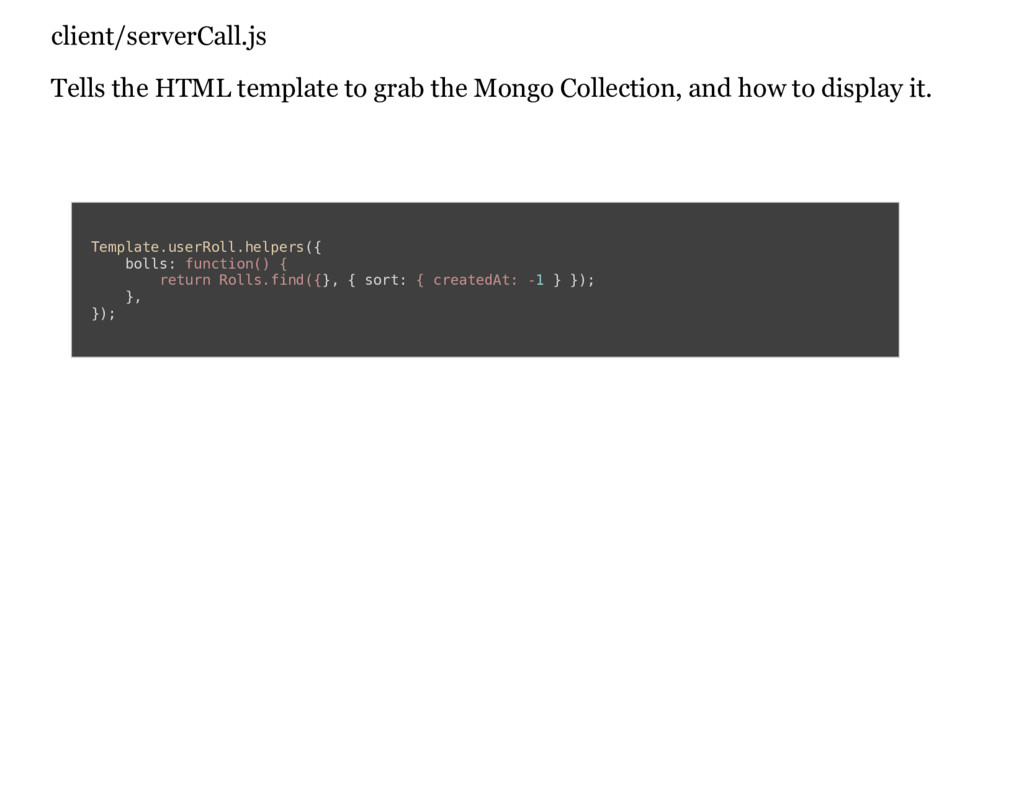Click the words Mongo Collection in the sentence

[x=577, y=89]
